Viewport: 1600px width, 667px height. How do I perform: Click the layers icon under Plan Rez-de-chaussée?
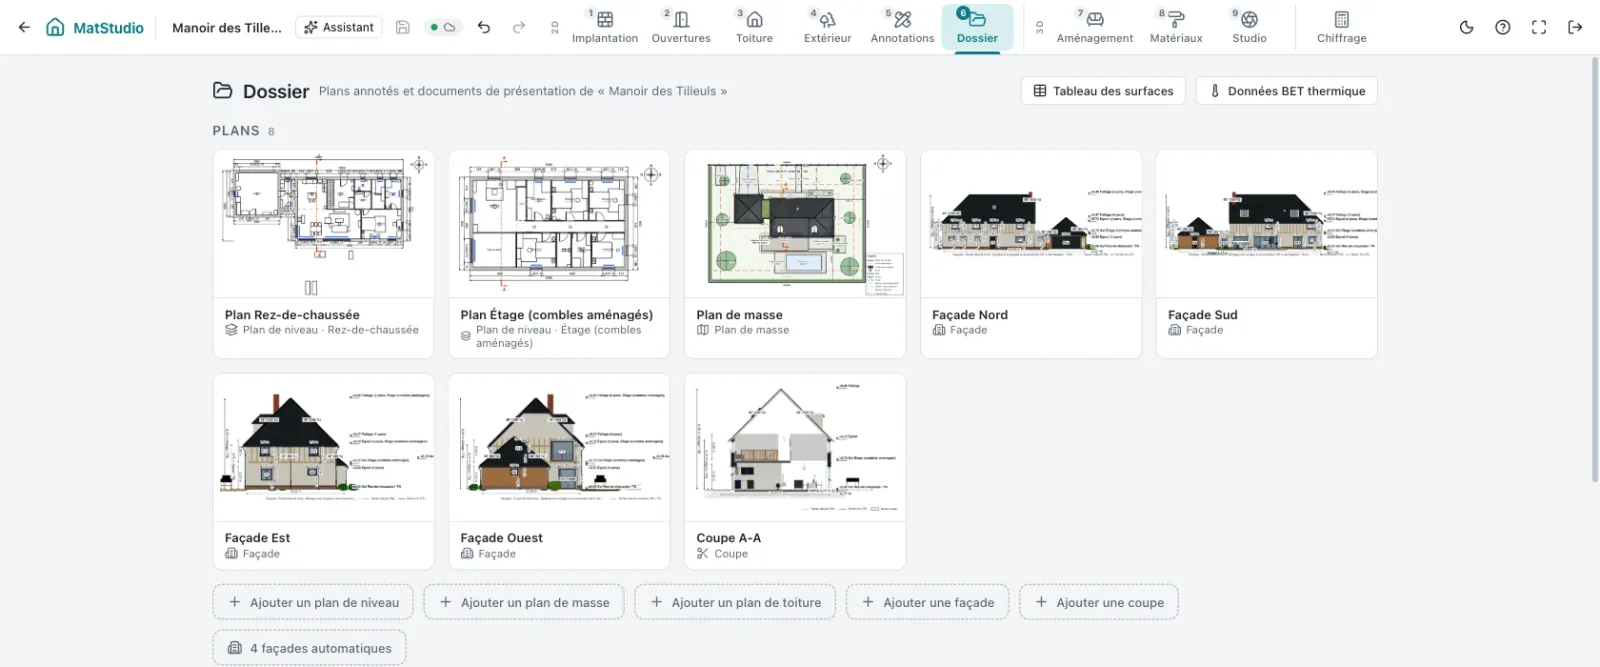[231, 330]
